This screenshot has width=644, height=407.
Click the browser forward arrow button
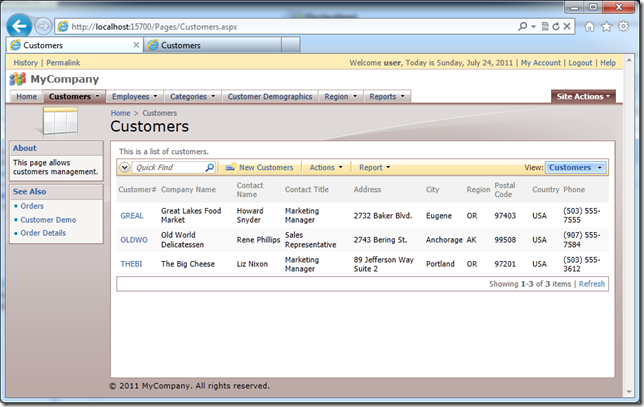click(44, 26)
